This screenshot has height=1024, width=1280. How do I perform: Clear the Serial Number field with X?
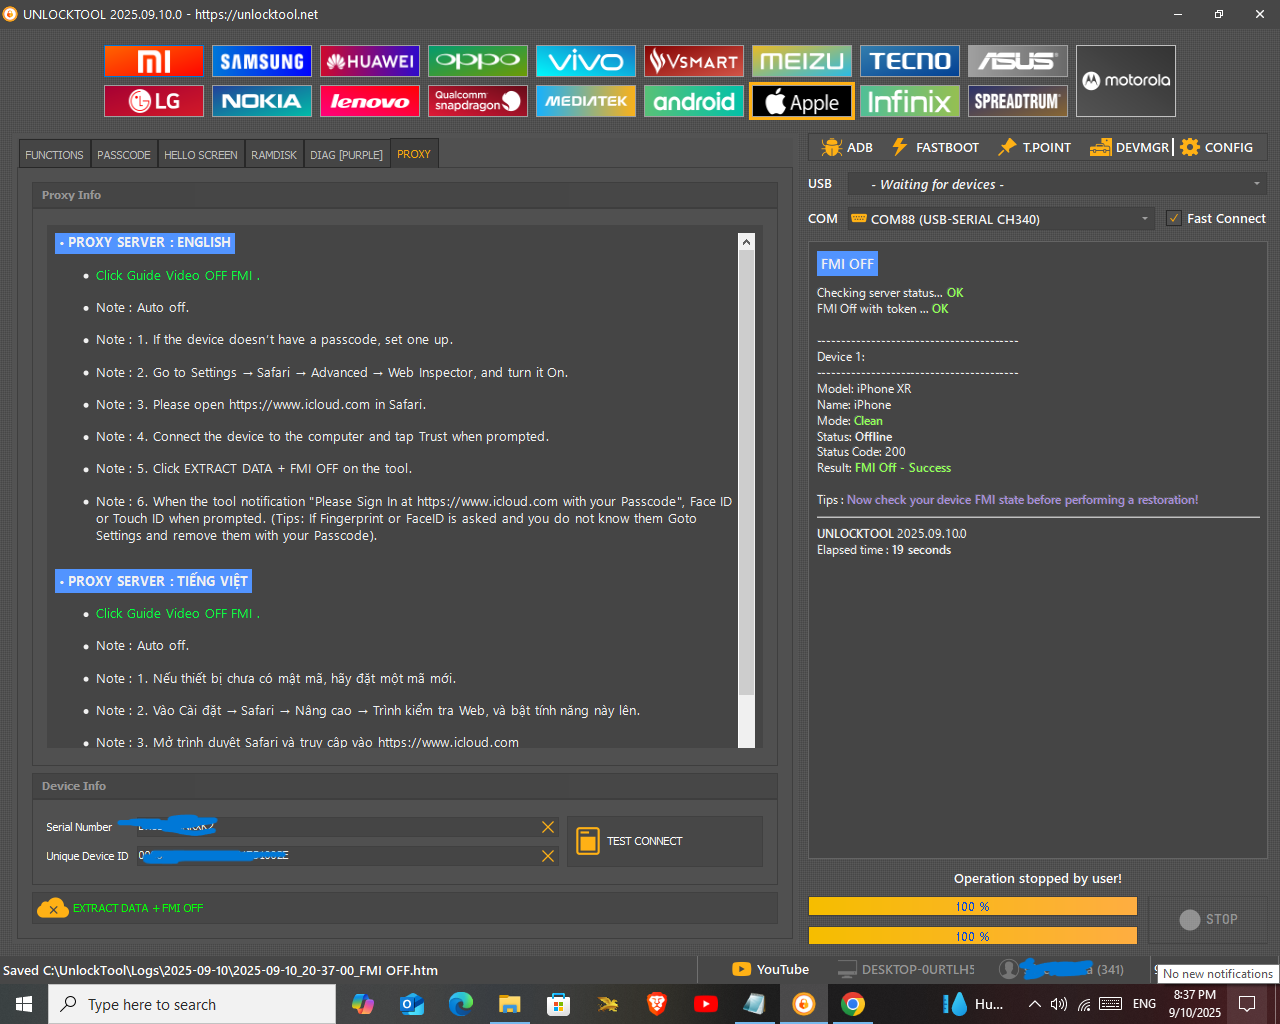tap(547, 827)
